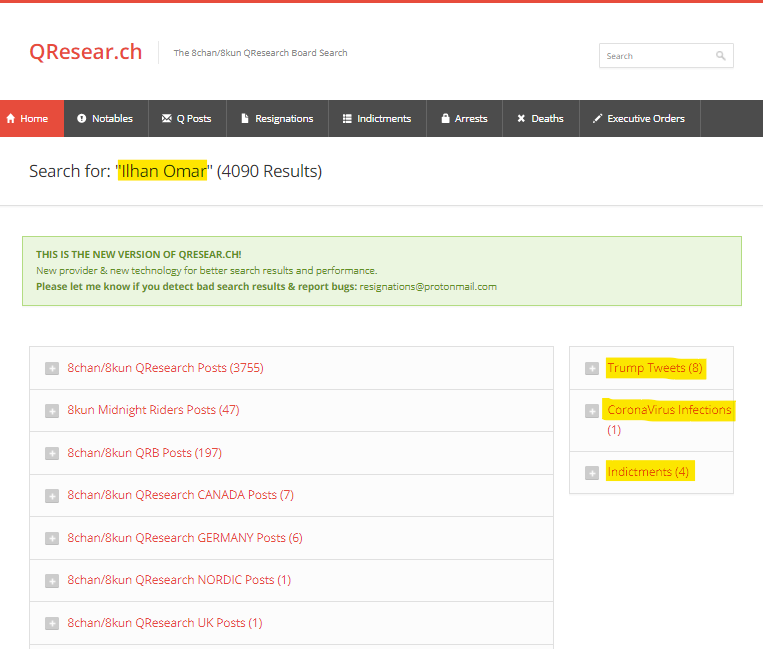The height and width of the screenshot is (649, 763).
Task: Click the Resignations document icon
Action: click(x=245, y=118)
